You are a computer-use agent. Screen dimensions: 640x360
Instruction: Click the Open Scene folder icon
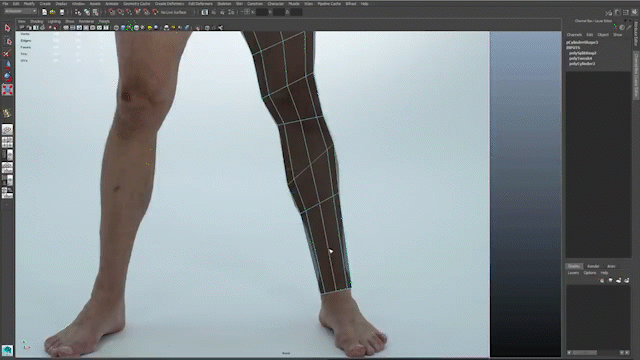click(x=53, y=12)
